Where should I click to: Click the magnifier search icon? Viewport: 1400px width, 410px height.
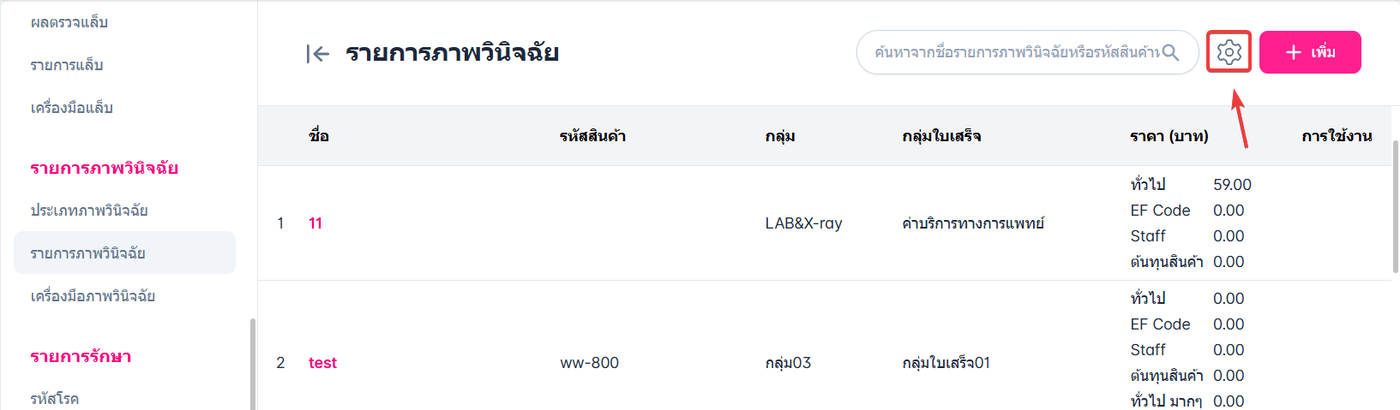1171,52
